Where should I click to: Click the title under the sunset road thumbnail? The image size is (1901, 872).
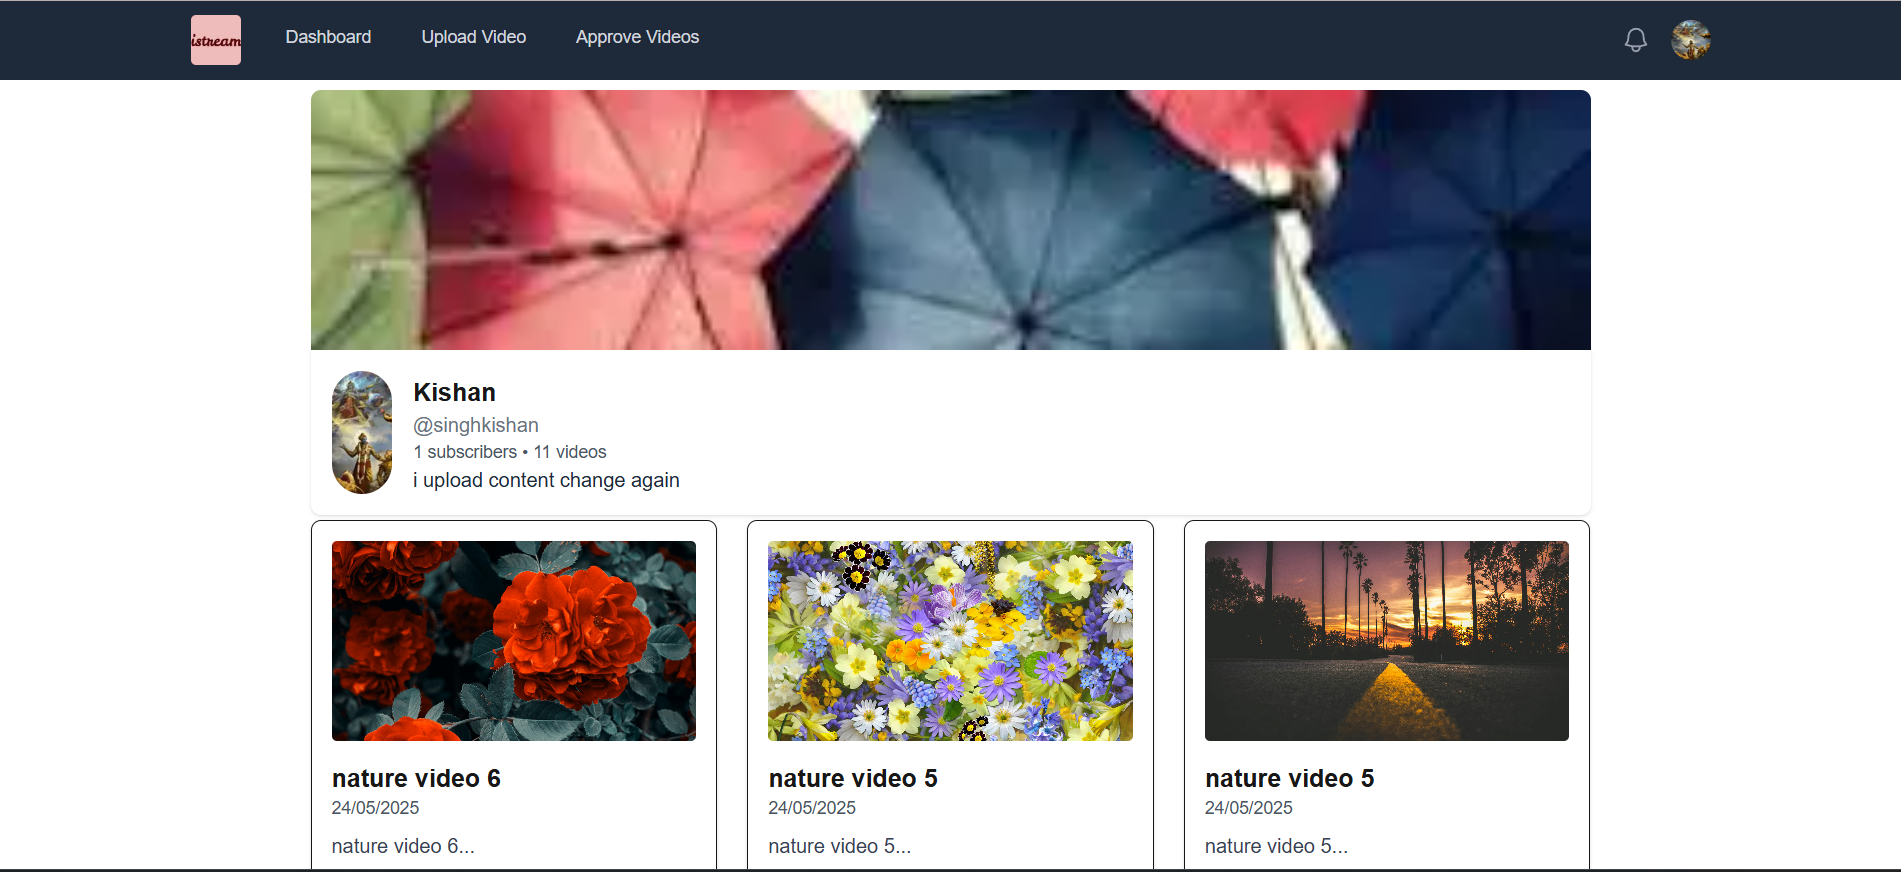(x=1289, y=778)
